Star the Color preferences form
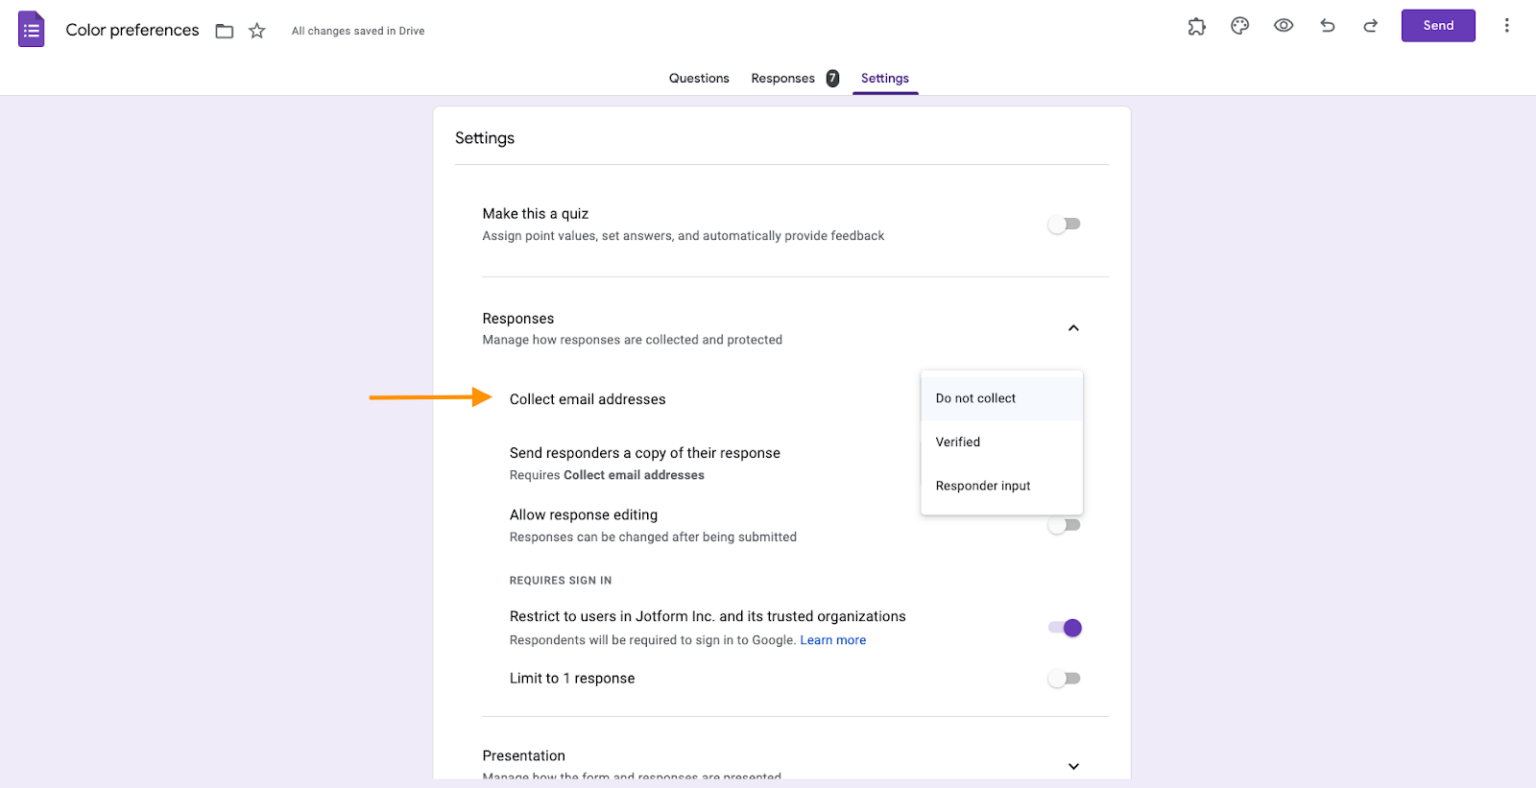 pos(256,31)
